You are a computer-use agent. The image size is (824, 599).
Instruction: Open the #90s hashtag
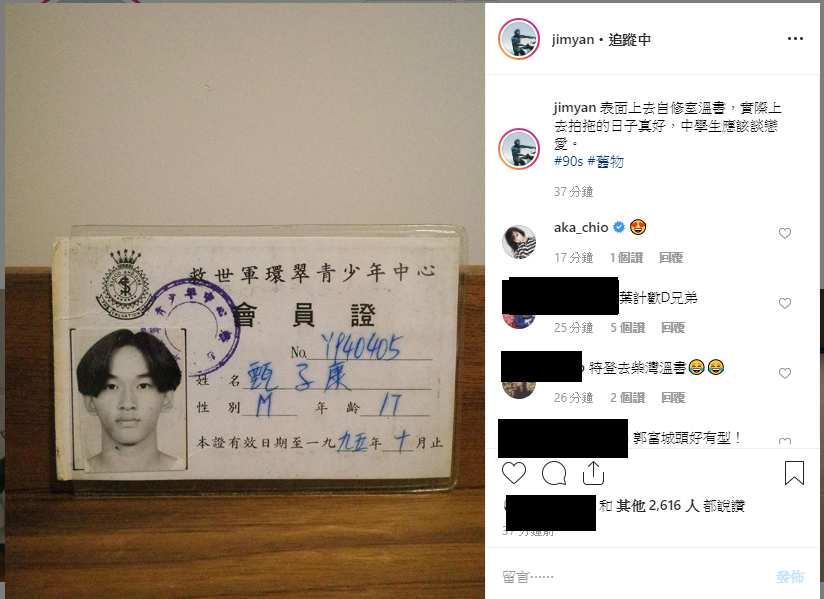tap(568, 161)
